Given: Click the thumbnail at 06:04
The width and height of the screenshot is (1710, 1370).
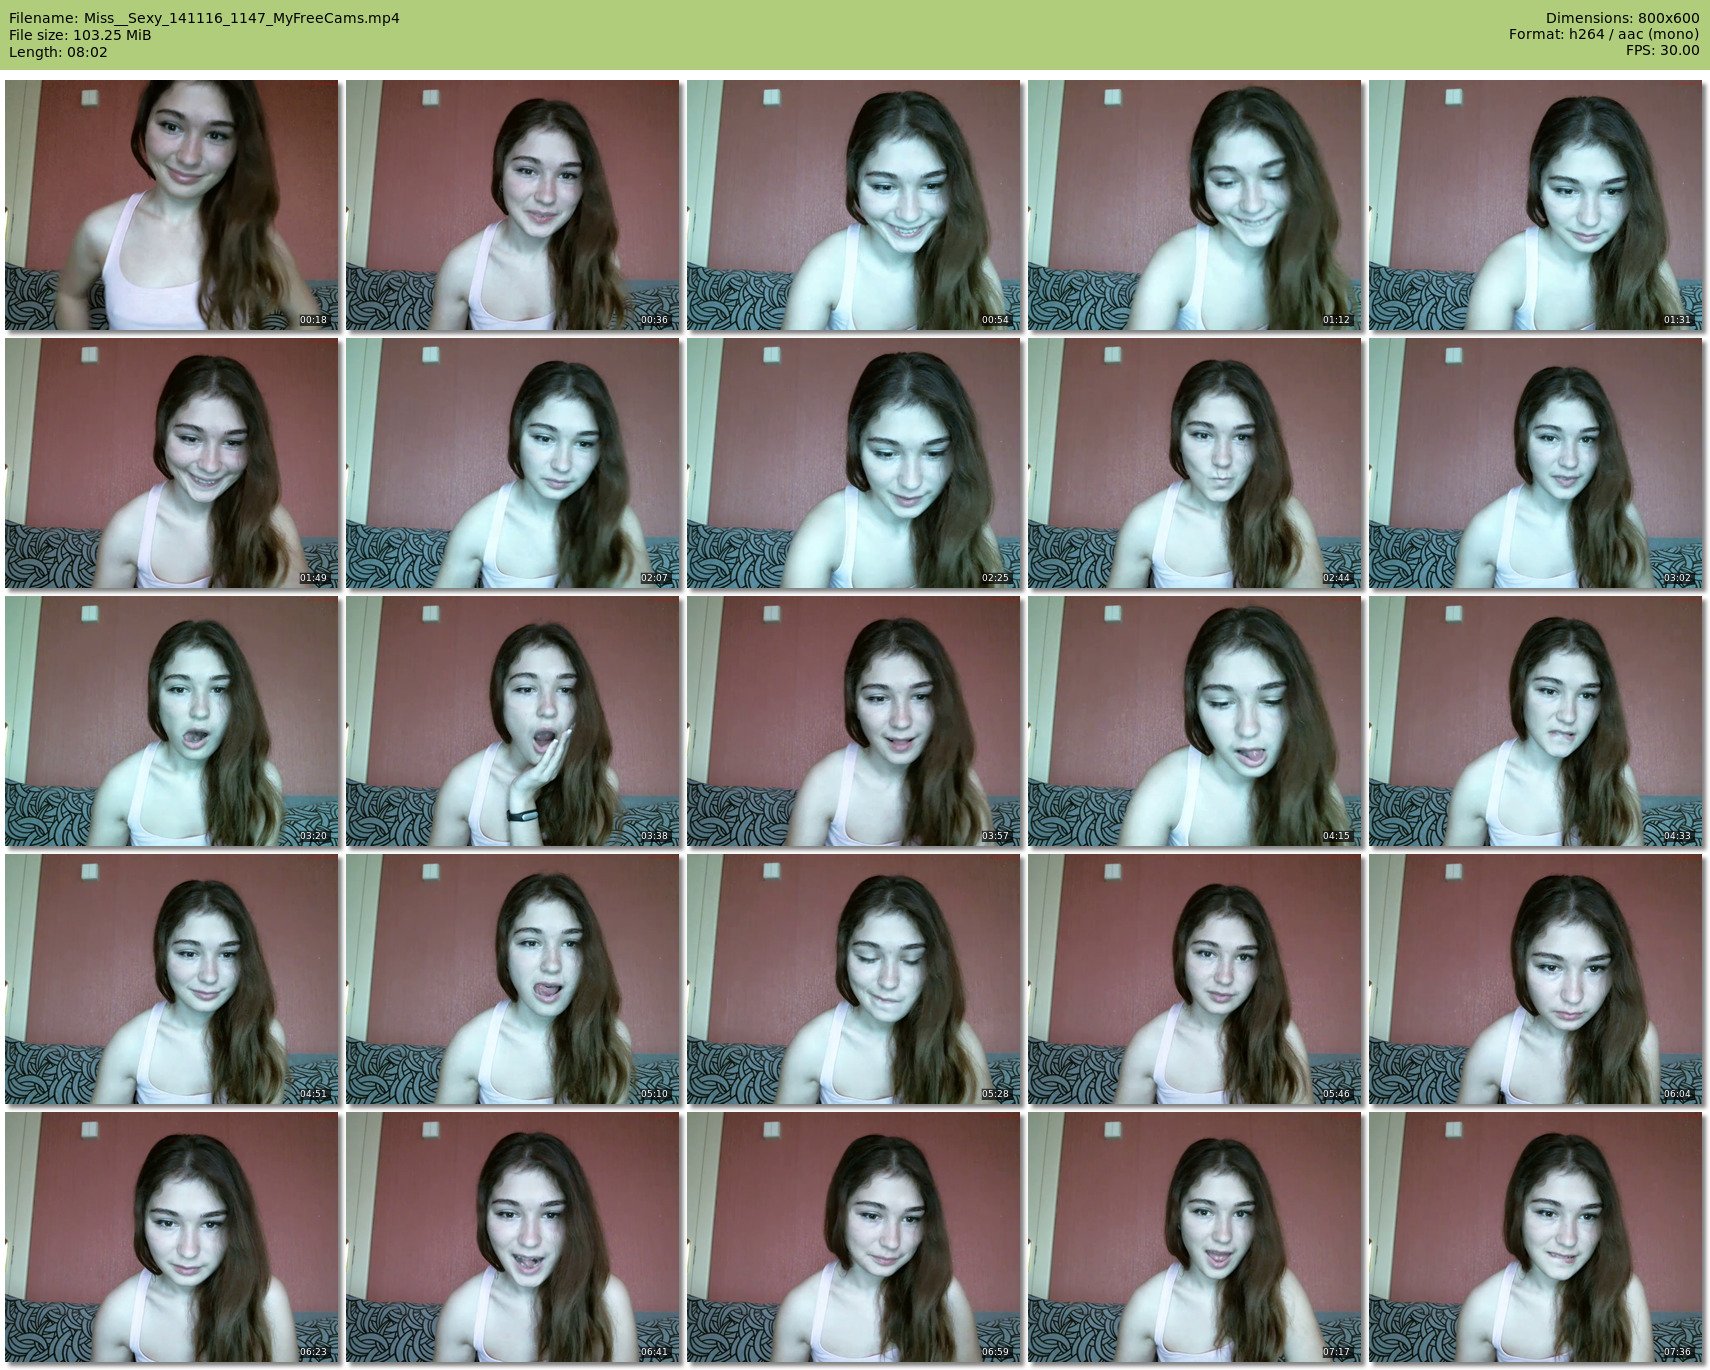Looking at the screenshot, I should coord(1535,979).
